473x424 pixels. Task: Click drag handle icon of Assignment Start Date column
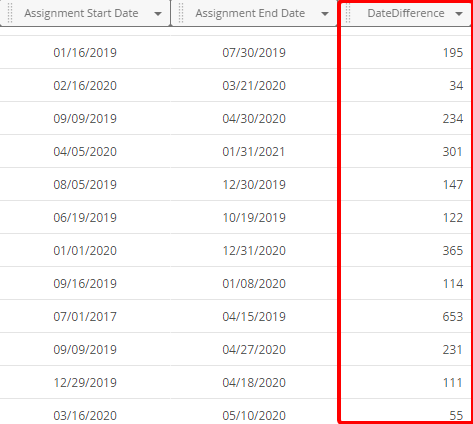(x=10, y=13)
